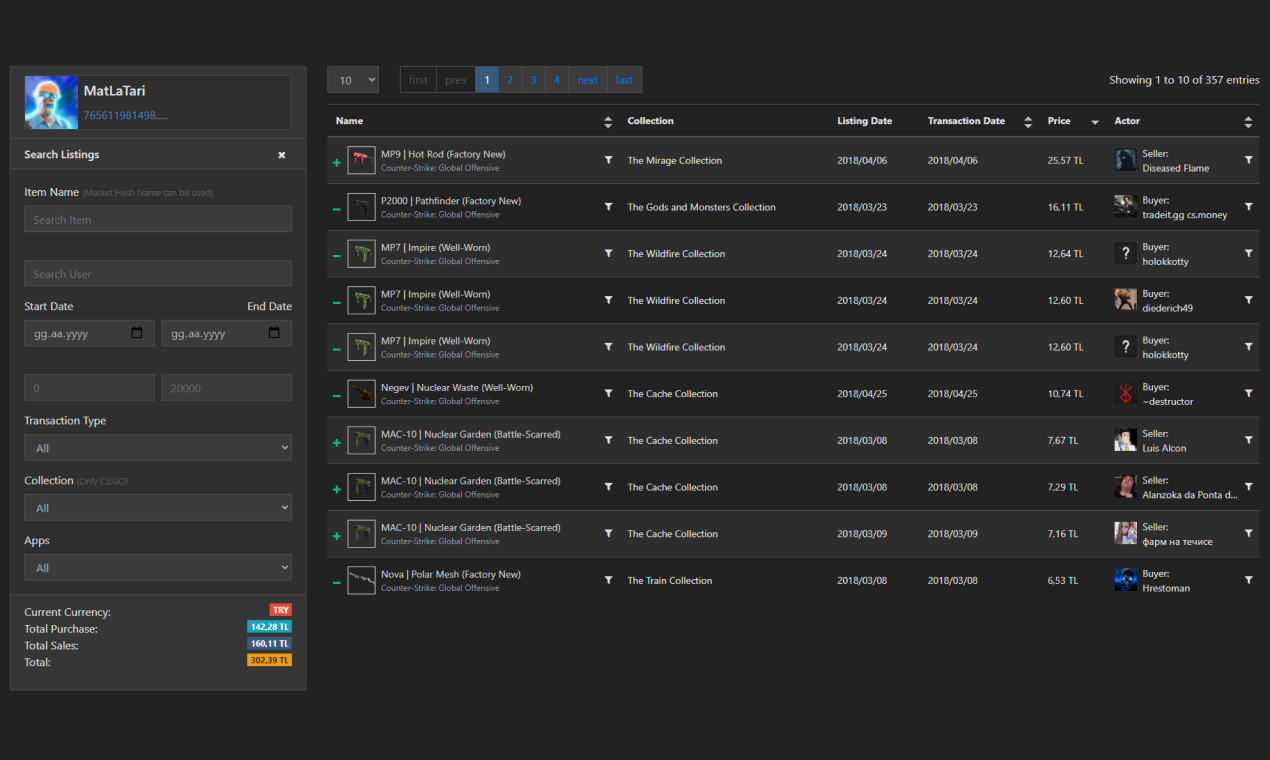Click the Search User input field
Image resolution: width=1270 pixels, height=760 pixels.
[x=158, y=273]
